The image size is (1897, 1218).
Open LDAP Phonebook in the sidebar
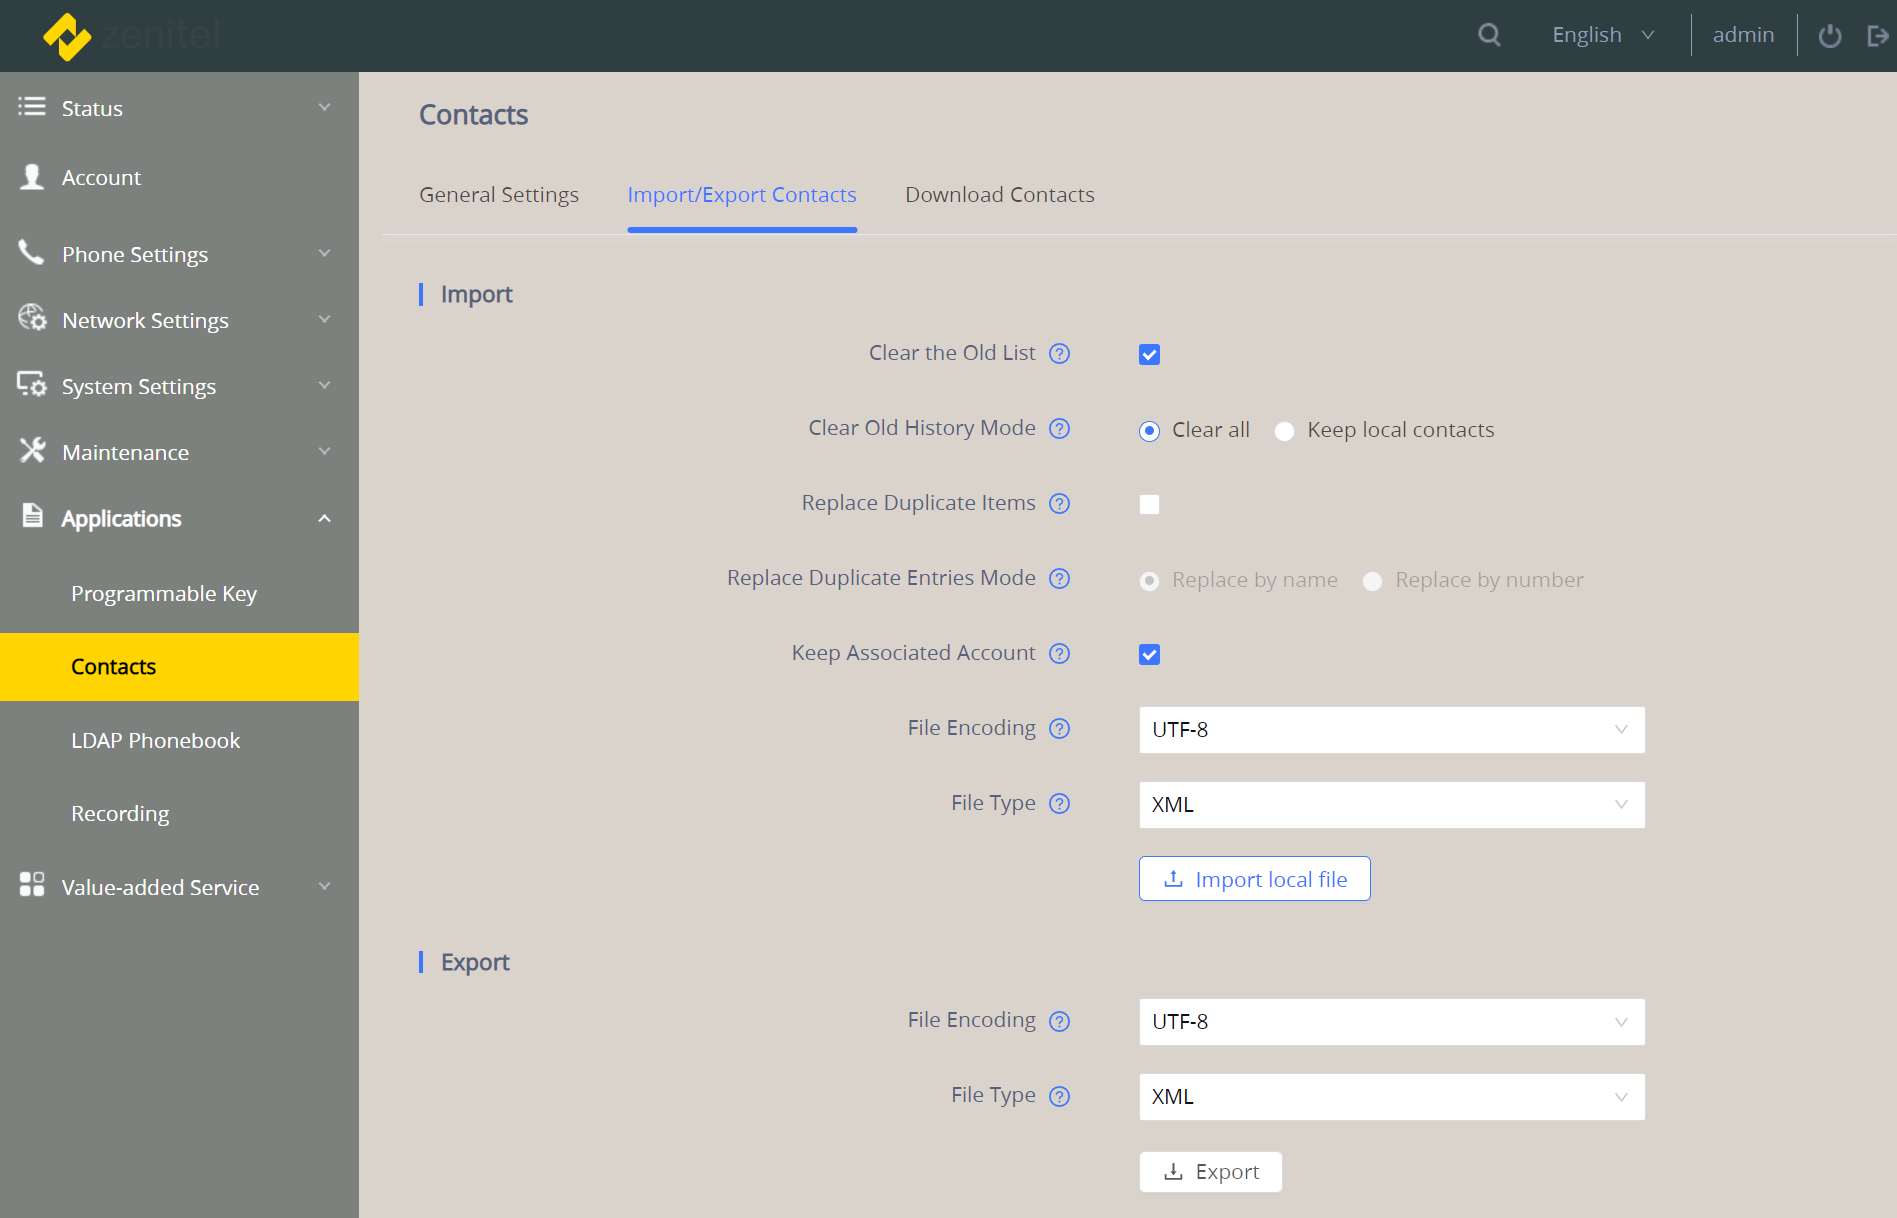pyautogui.click(x=155, y=741)
